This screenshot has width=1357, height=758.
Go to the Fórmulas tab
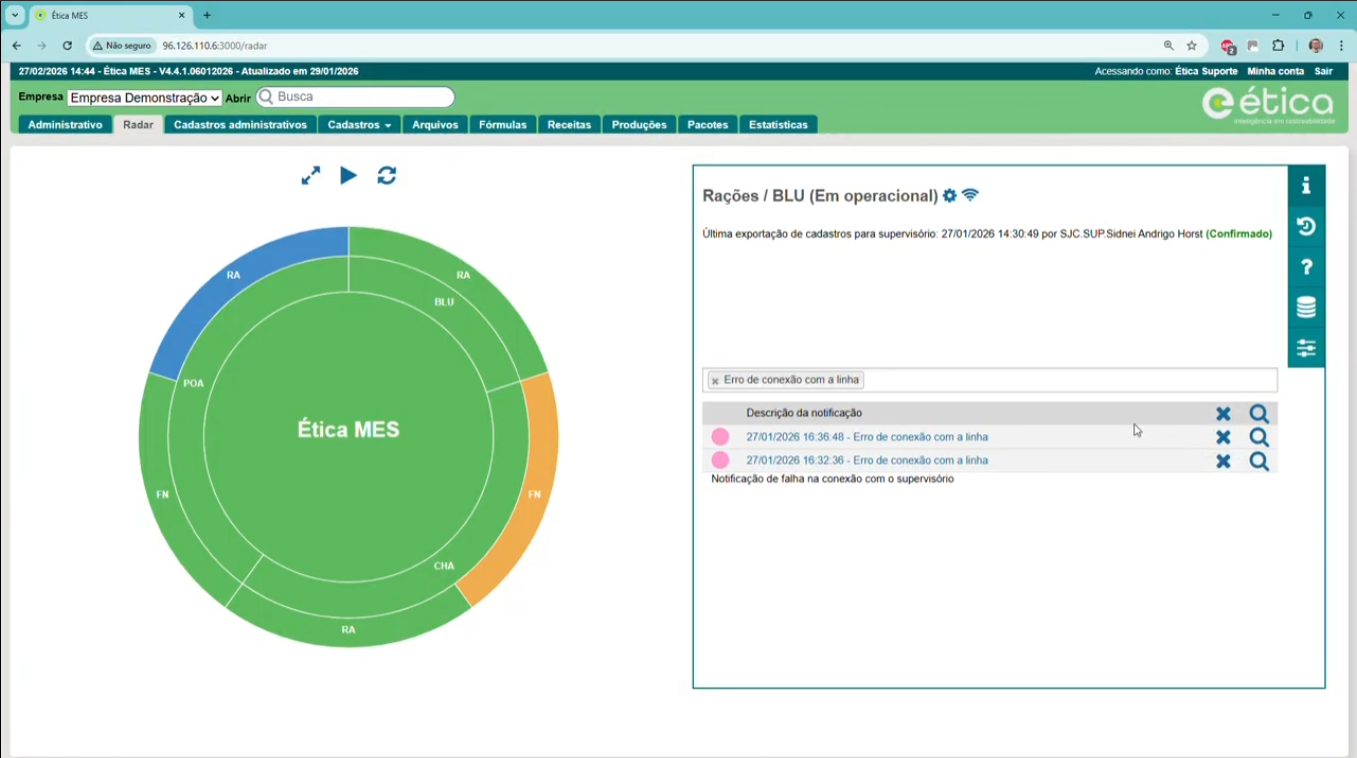coord(503,125)
